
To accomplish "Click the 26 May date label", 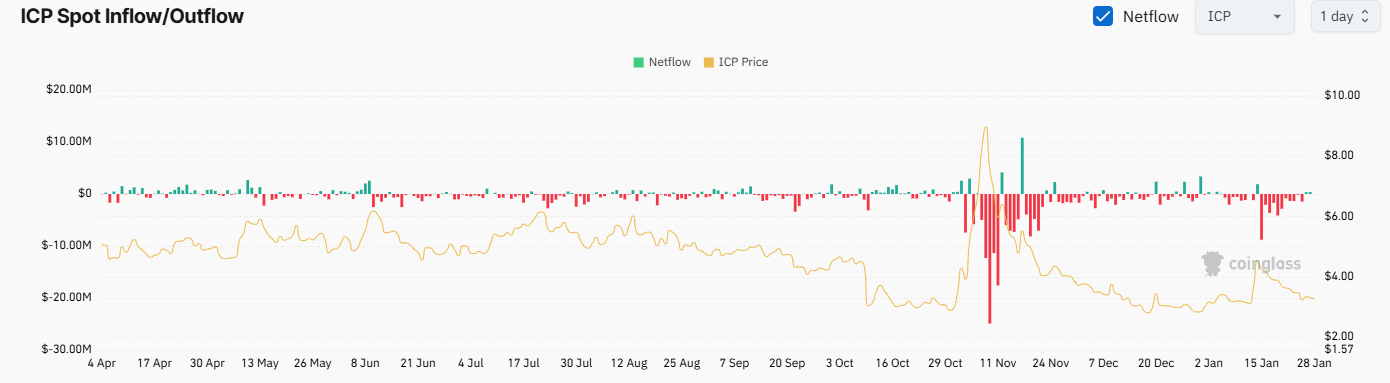I will (x=312, y=363).
